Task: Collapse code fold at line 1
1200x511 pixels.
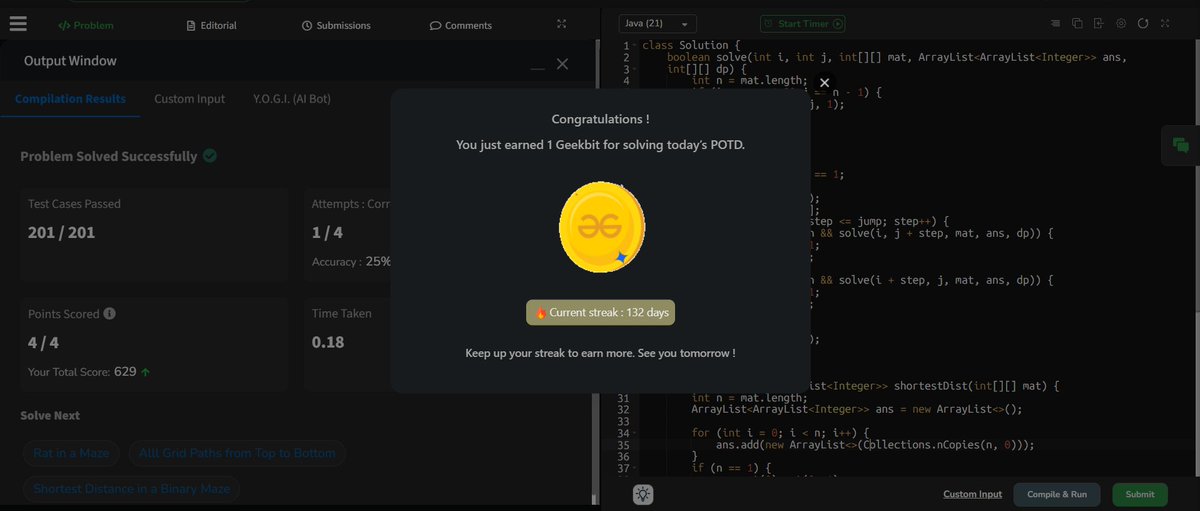Action: 636,46
